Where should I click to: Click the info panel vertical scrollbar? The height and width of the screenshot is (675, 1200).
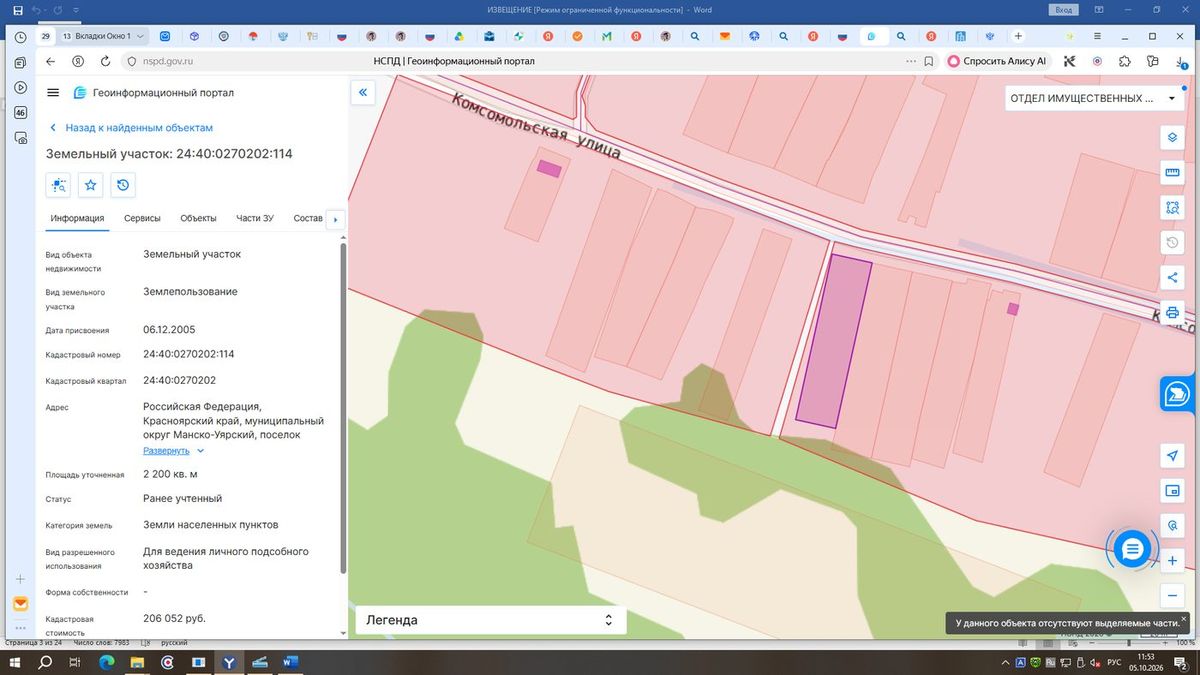343,406
